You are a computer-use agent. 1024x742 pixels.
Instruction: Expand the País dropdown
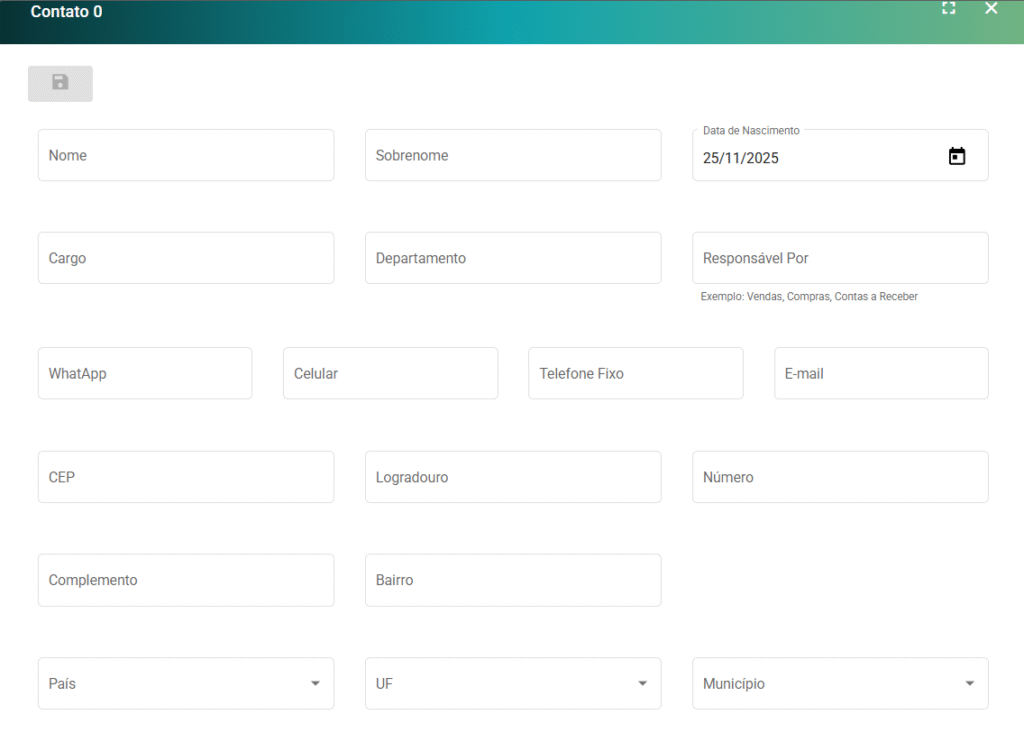[315, 684]
